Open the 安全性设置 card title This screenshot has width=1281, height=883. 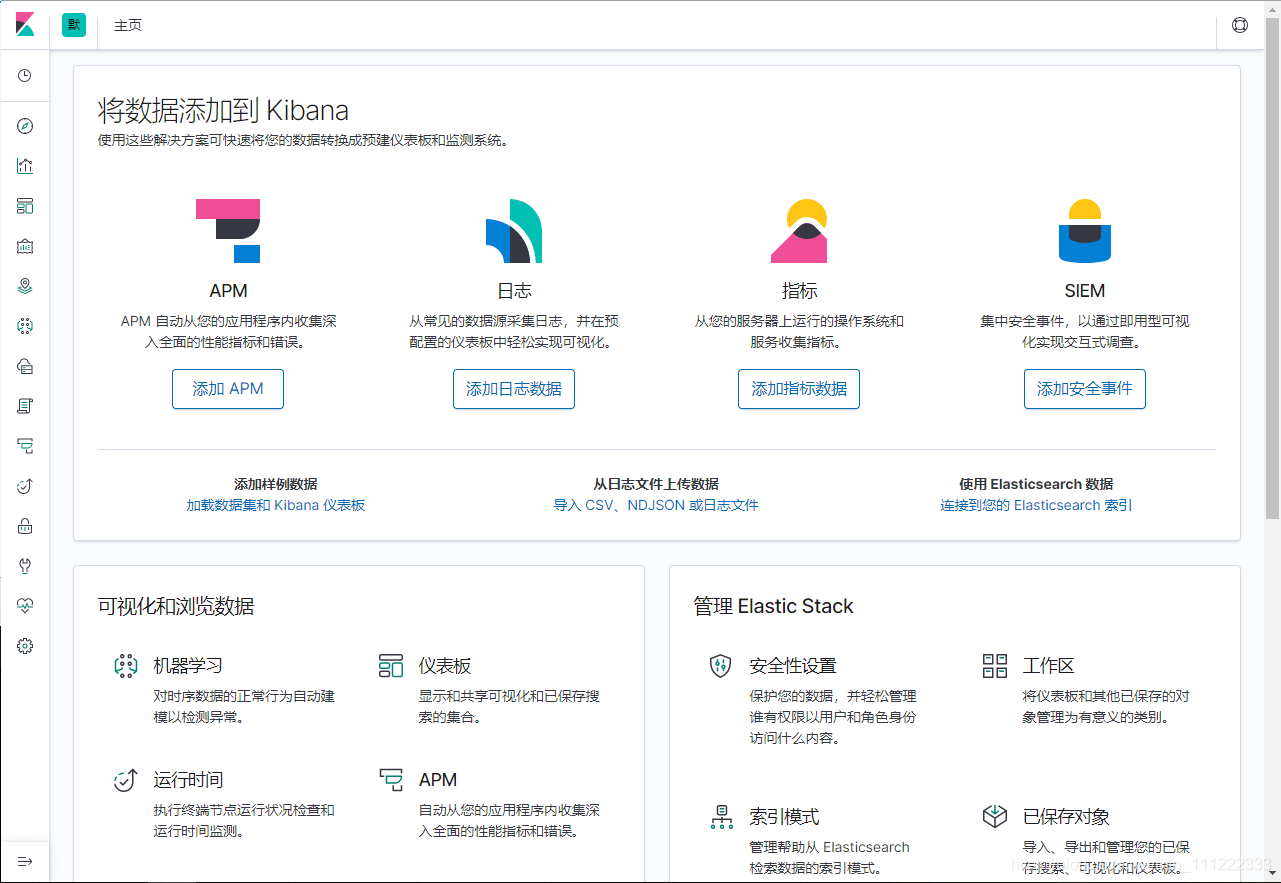793,666
